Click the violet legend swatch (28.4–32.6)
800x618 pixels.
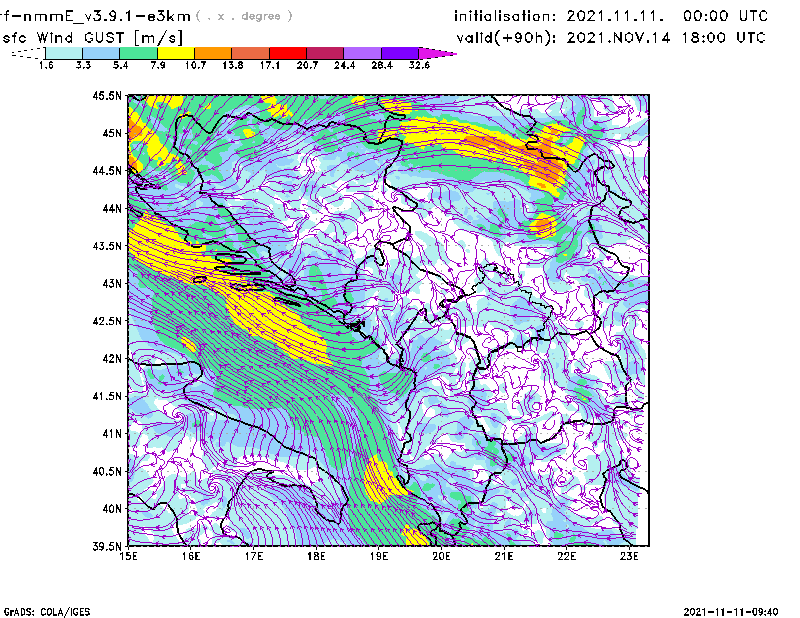[x=399, y=53]
